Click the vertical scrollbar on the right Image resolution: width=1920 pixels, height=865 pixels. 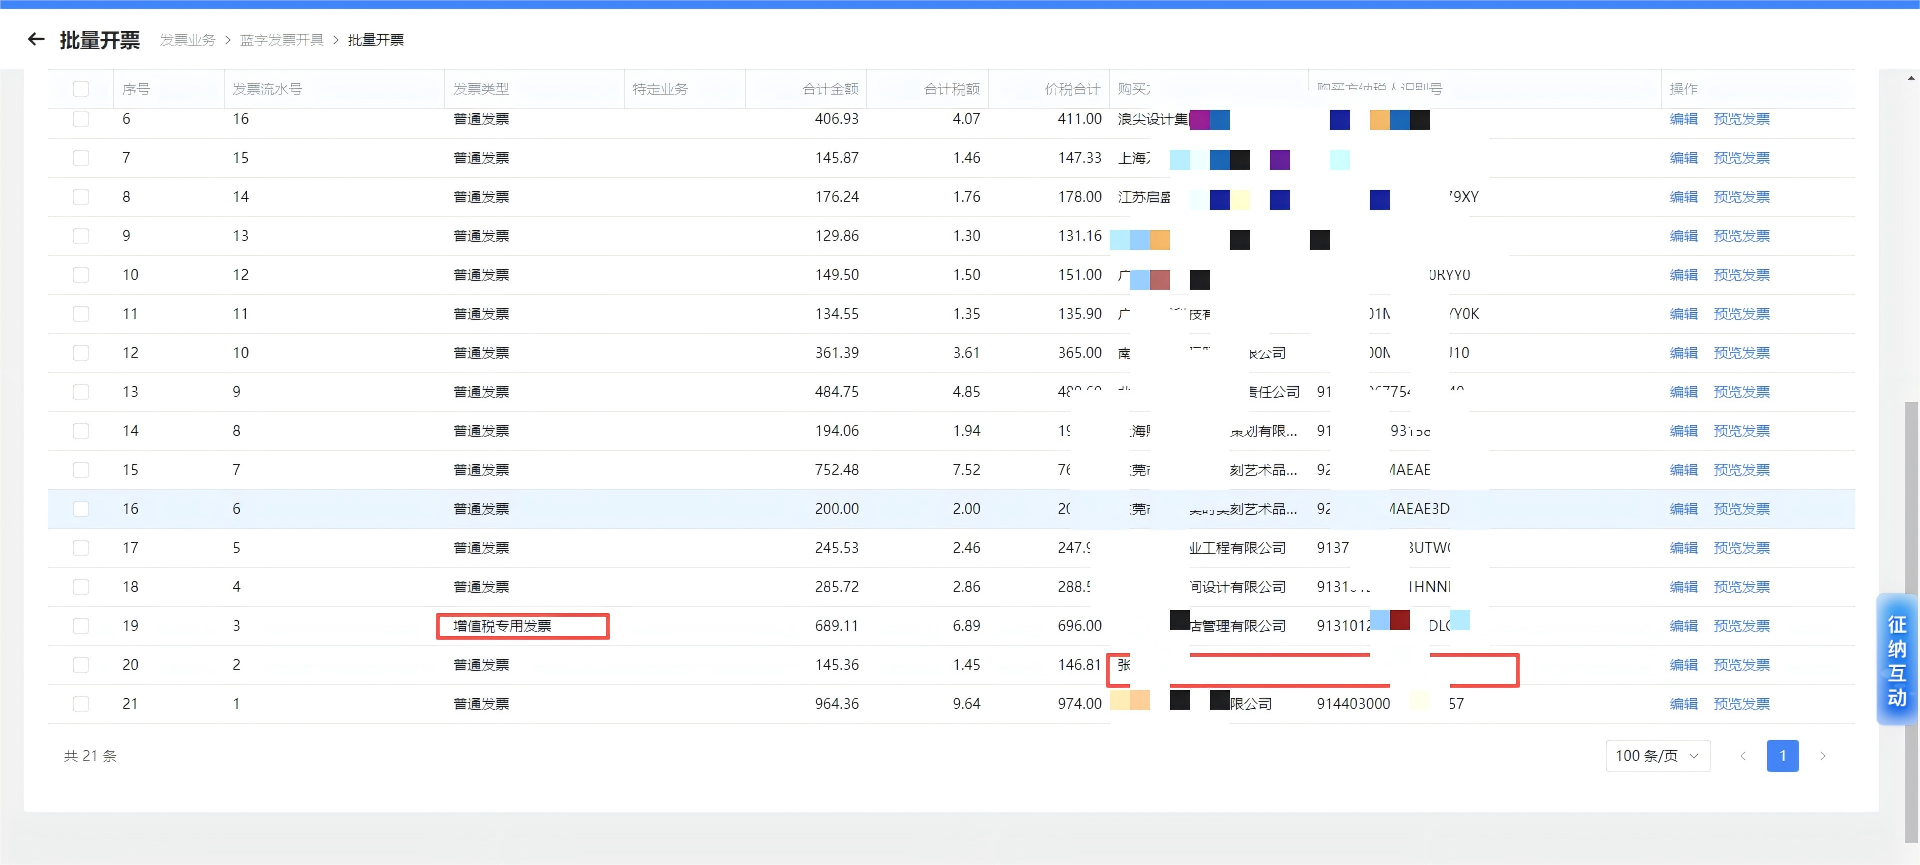1911,600
